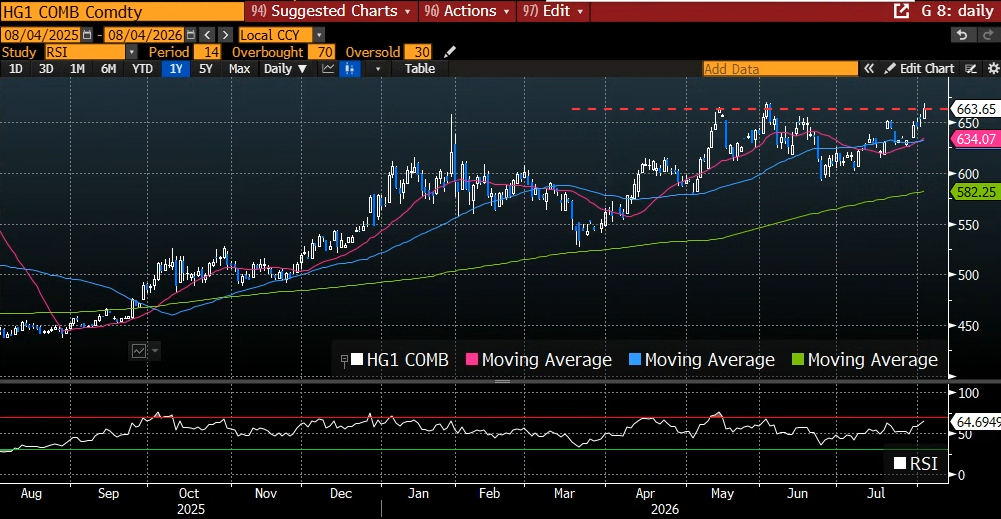Select the 1D time range
Viewport: 1001px width, 519px height.
15,68
